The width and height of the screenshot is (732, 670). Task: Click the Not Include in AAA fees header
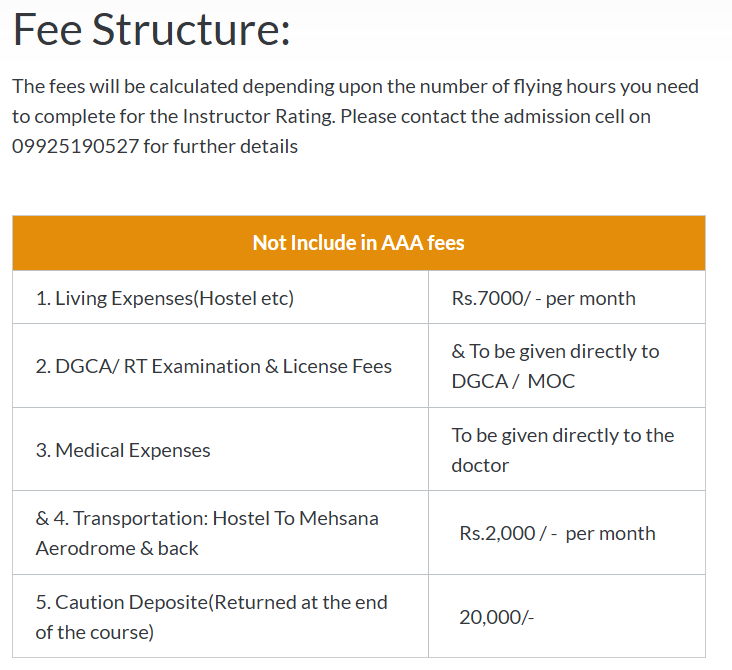tap(358, 243)
